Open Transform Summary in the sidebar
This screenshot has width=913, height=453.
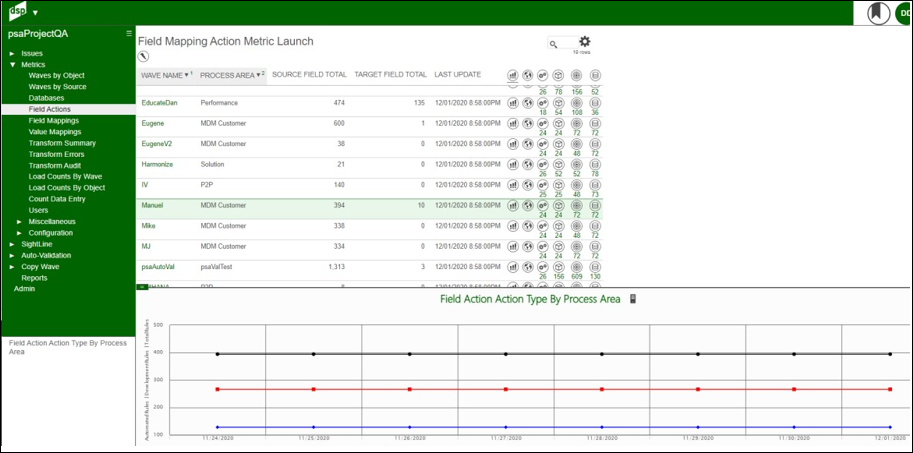(x=62, y=143)
